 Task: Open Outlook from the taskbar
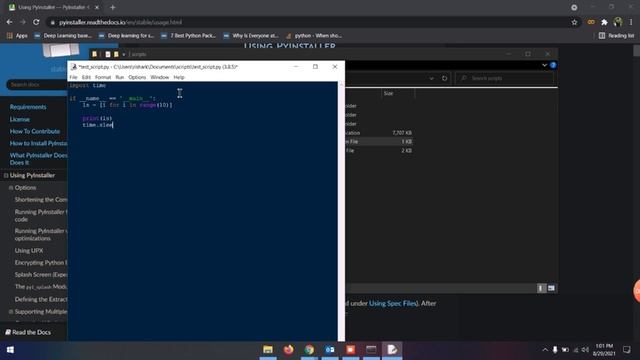point(330,350)
